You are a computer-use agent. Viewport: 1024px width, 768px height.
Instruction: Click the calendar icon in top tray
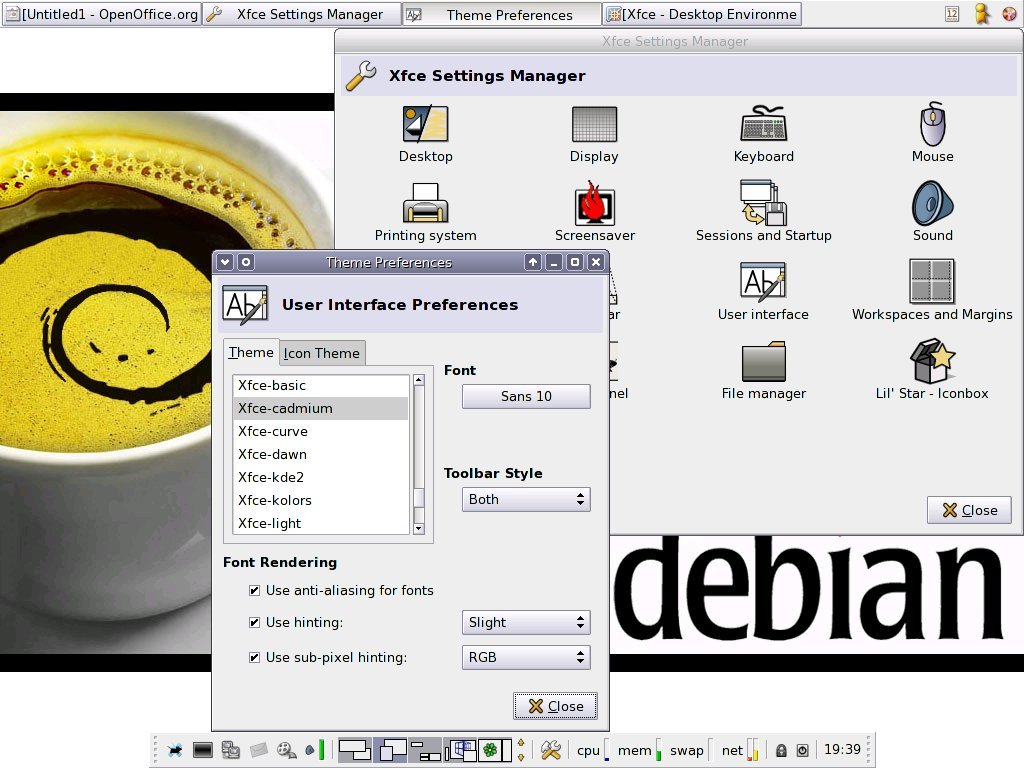(952, 14)
